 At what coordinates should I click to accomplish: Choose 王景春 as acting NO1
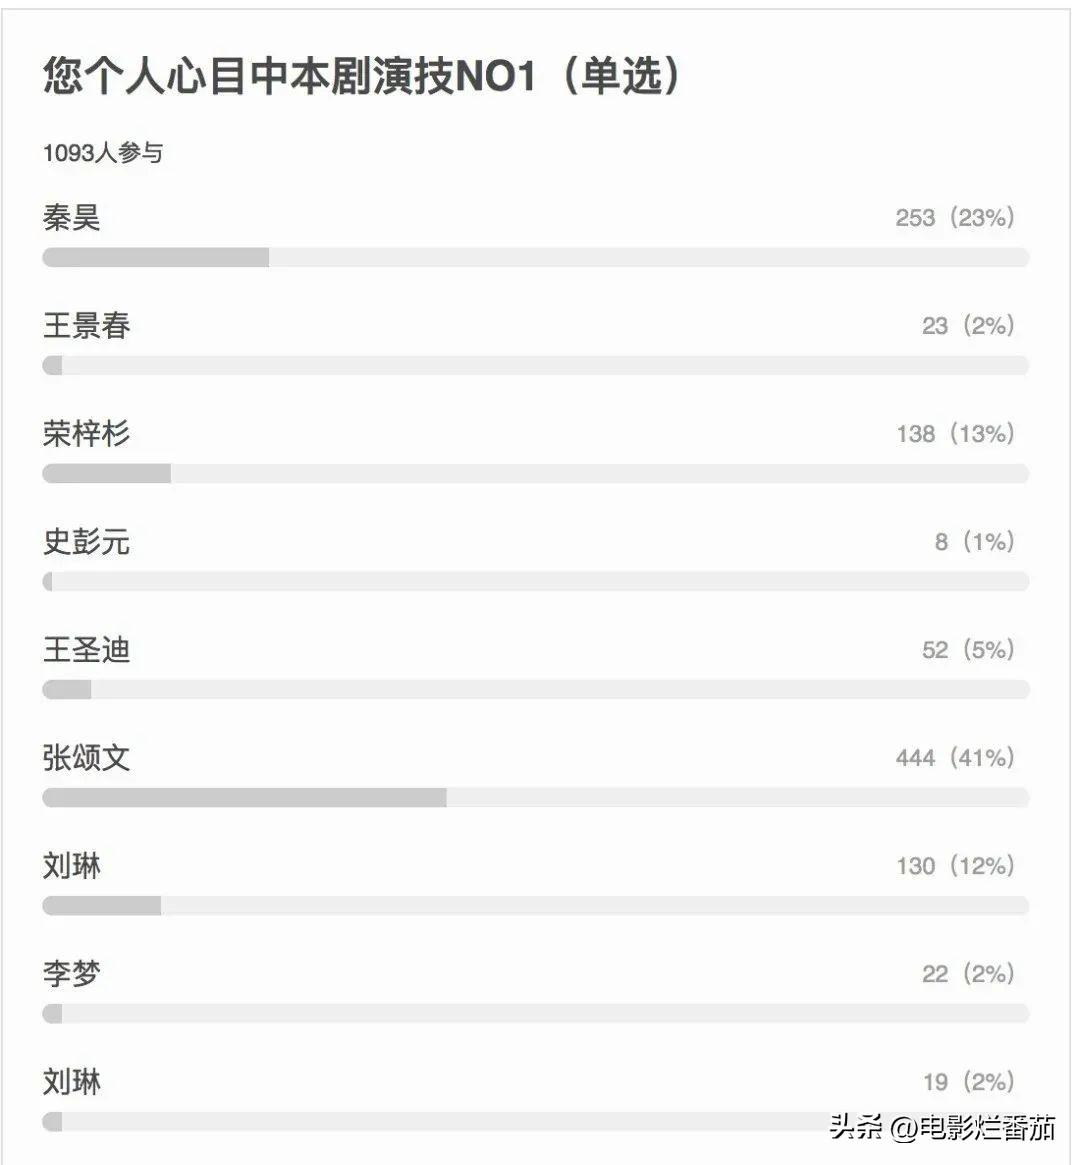pos(86,324)
